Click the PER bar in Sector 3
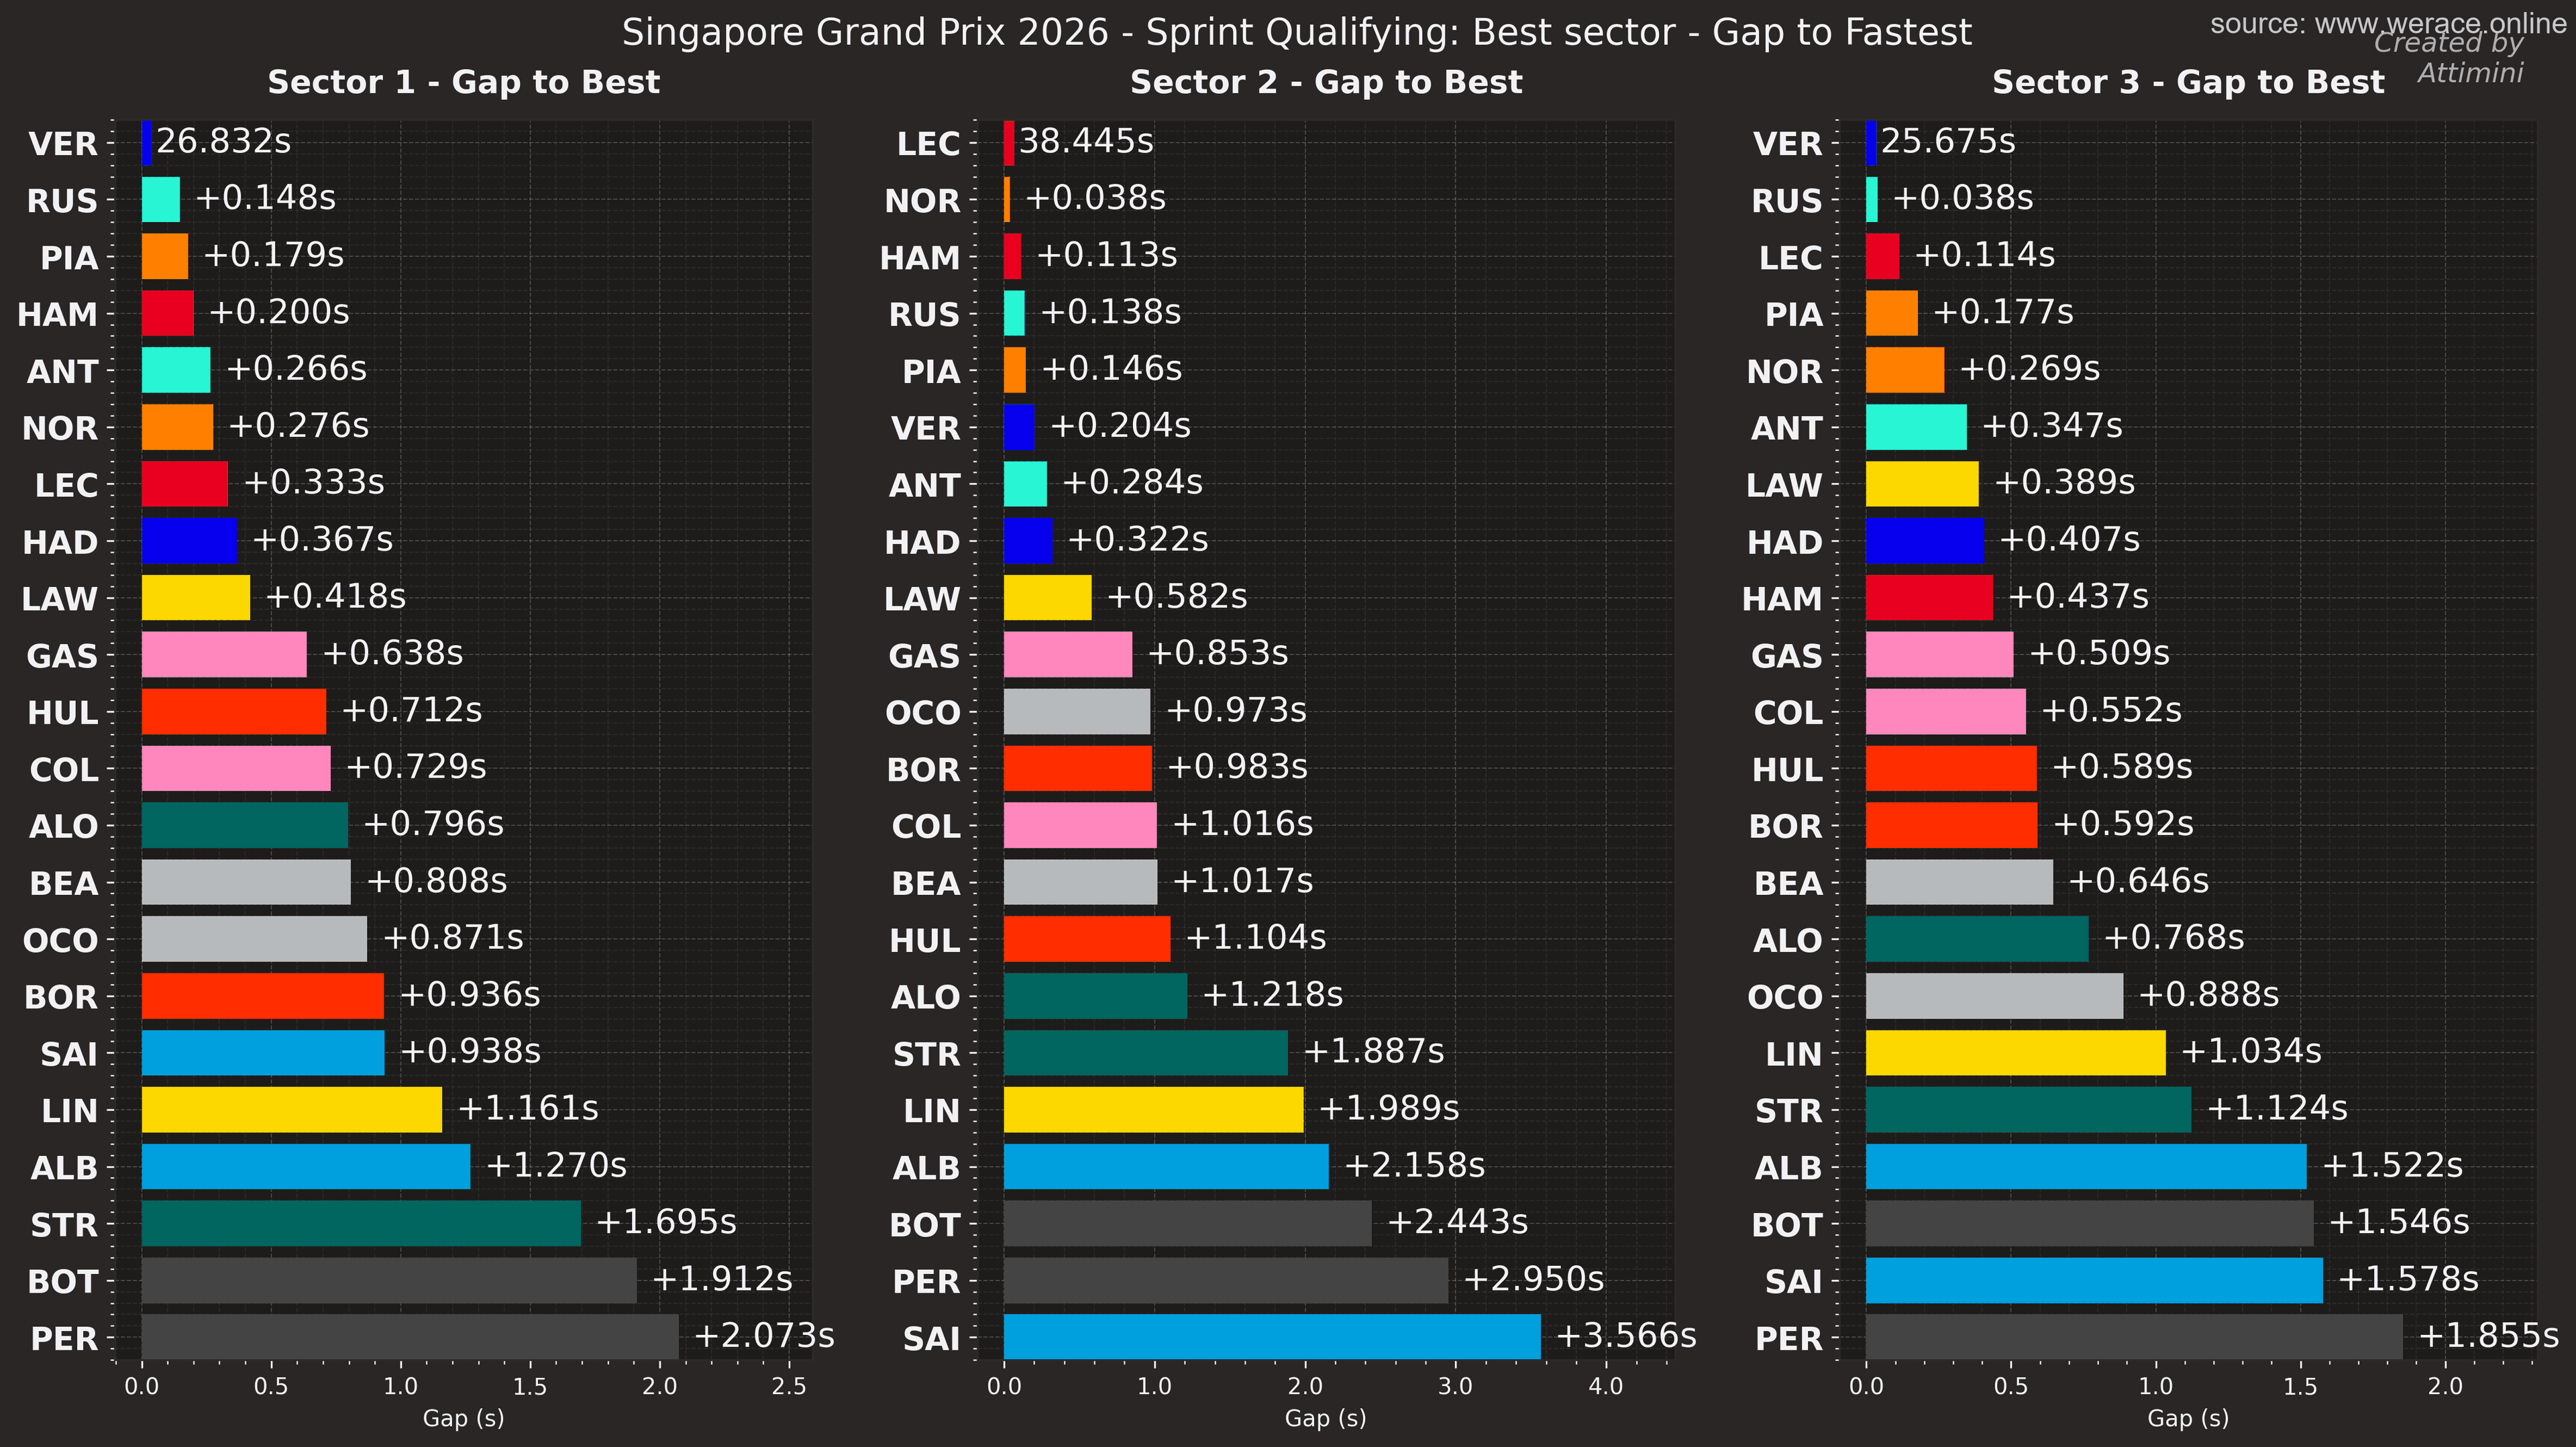 tap(2134, 1336)
